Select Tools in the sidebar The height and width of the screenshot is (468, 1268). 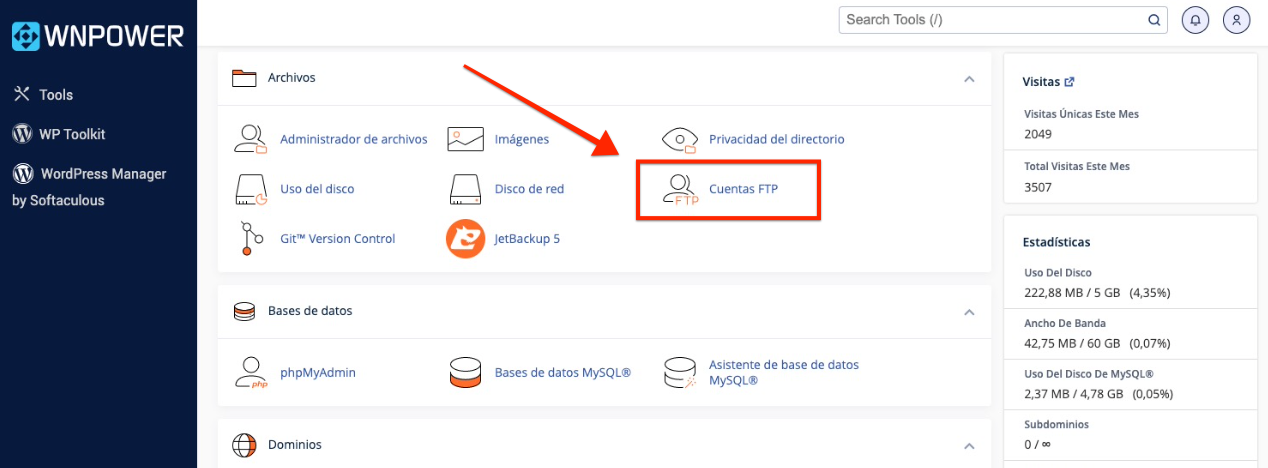pos(56,95)
